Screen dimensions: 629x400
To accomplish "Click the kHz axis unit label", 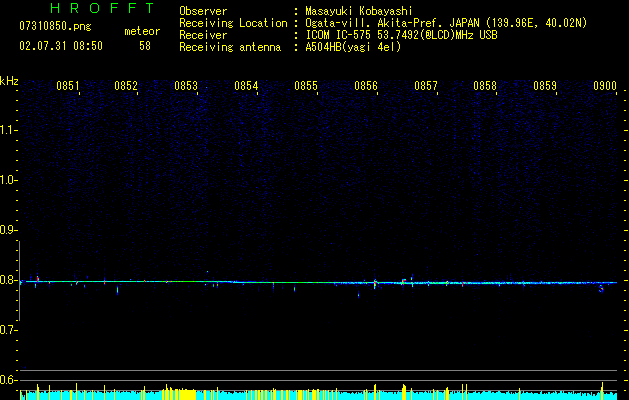I will pyautogui.click(x=9, y=81).
